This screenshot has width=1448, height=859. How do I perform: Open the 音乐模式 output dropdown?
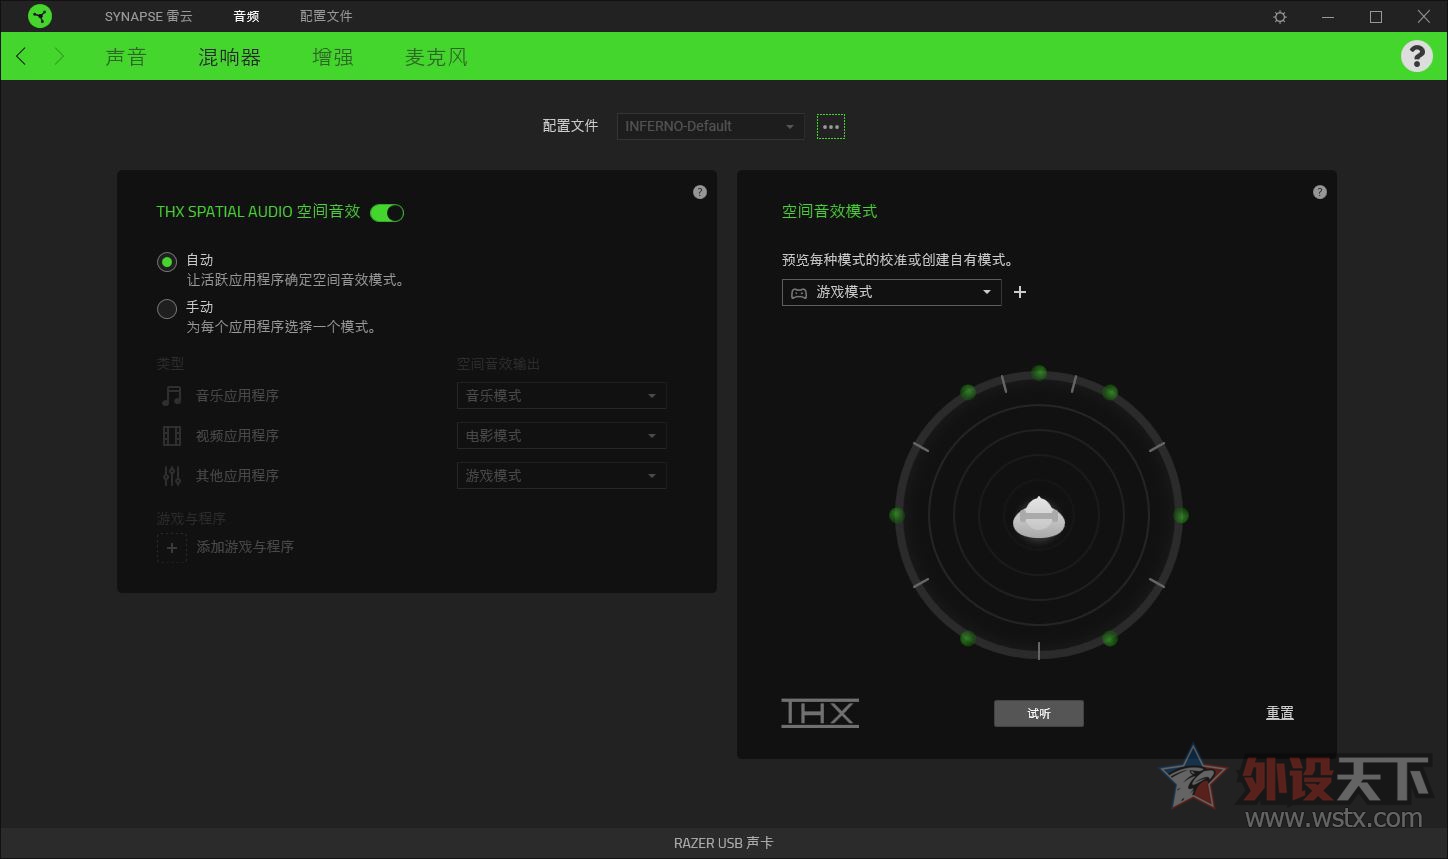tap(562, 396)
